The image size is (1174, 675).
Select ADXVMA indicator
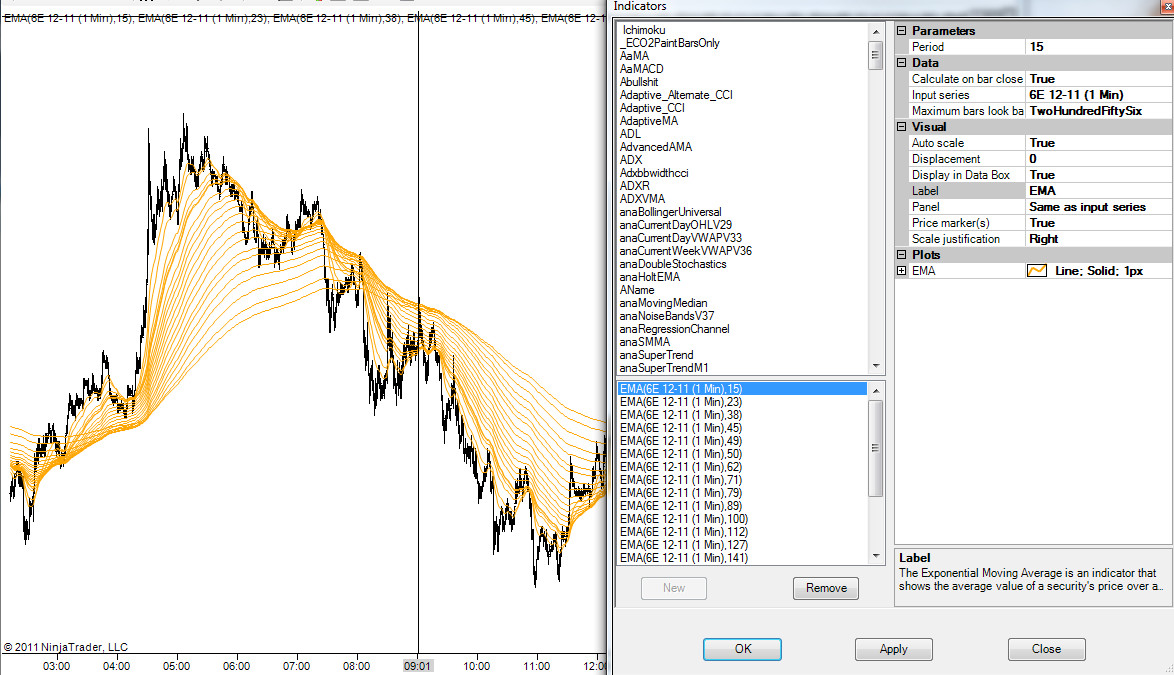642,199
